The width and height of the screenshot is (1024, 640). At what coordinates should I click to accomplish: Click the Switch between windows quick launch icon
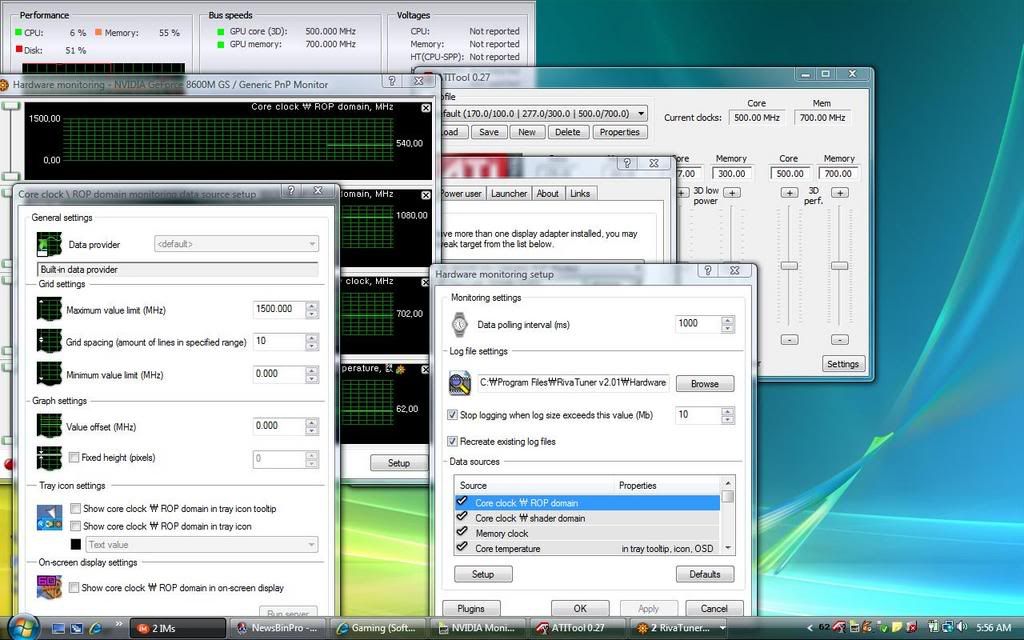coord(77,628)
